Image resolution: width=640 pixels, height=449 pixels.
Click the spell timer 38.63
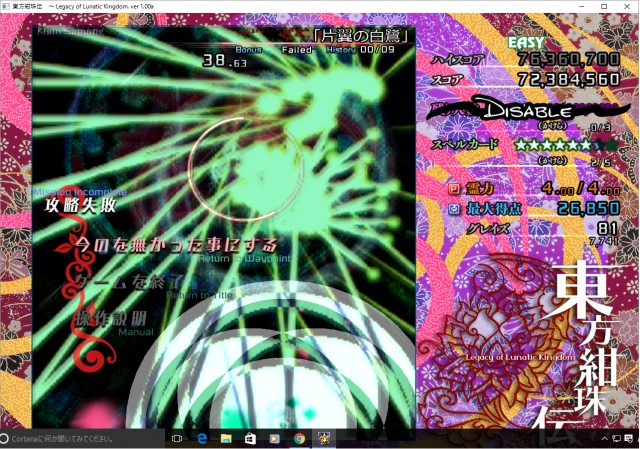(x=224, y=60)
